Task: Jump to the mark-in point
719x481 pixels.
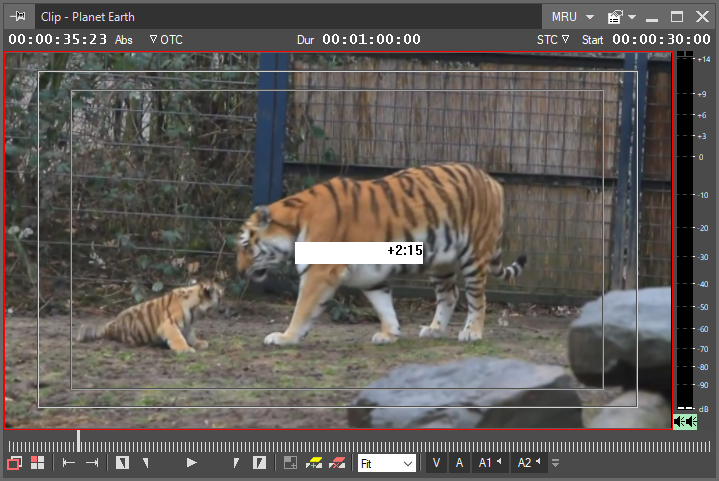Action: pyautogui.click(x=69, y=463)
